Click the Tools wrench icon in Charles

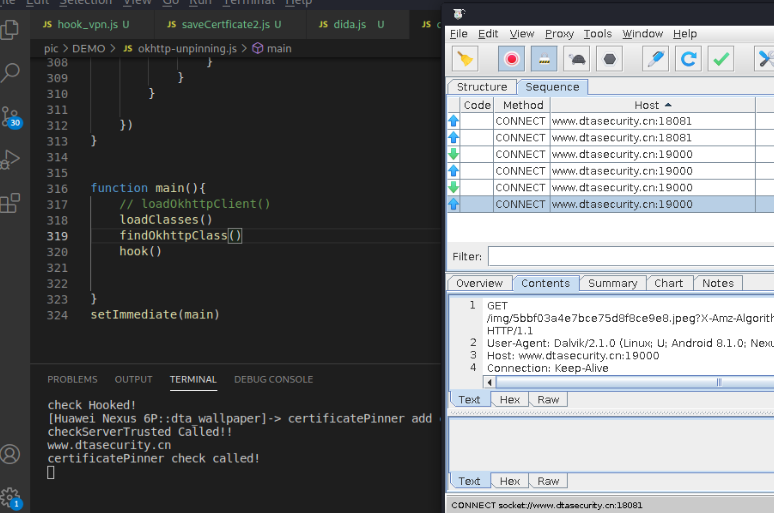coord(764,59)
